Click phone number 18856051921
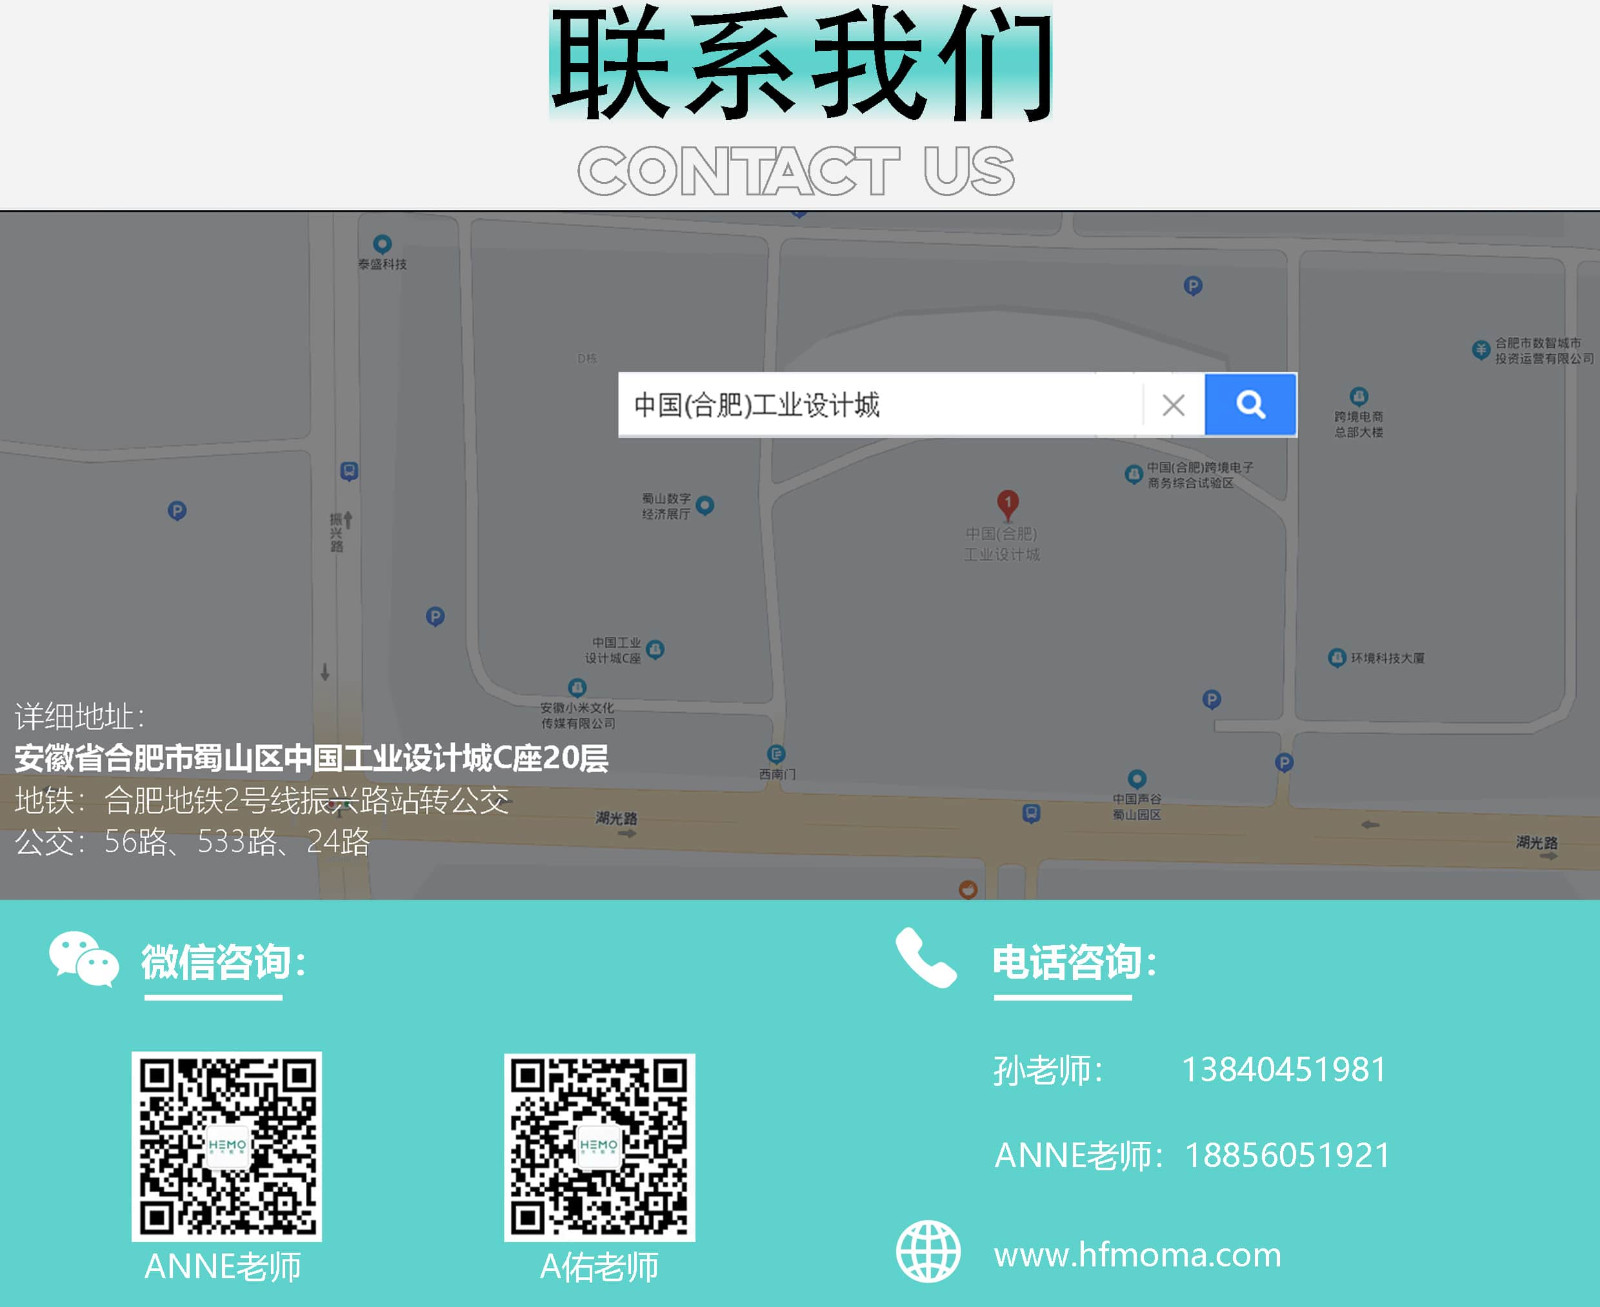The height and width of the screenshot is (1307, 1600). (x=1288, y=1156)
